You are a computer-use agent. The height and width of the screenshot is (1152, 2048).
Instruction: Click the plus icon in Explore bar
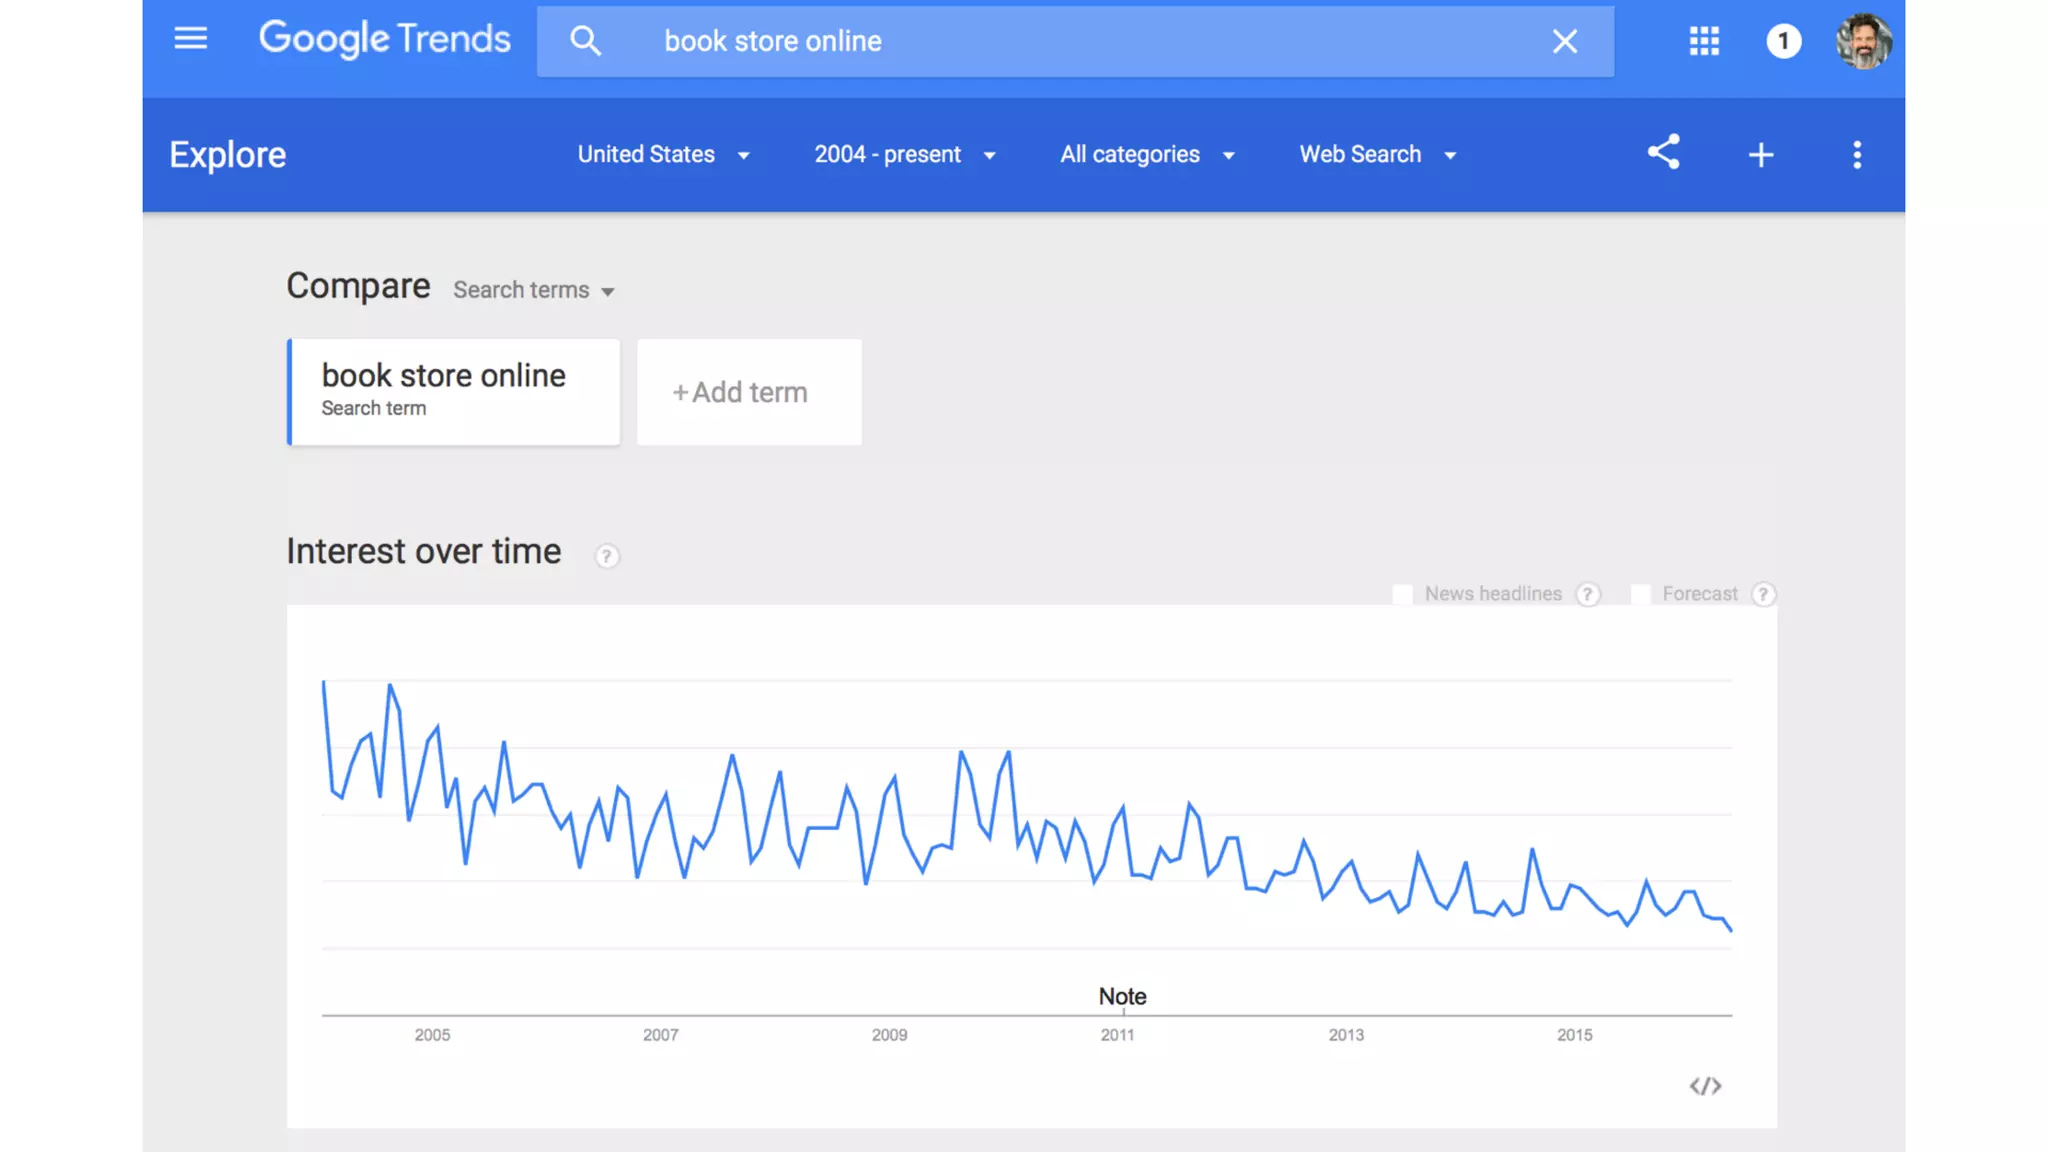click(x=1761, y=155)
